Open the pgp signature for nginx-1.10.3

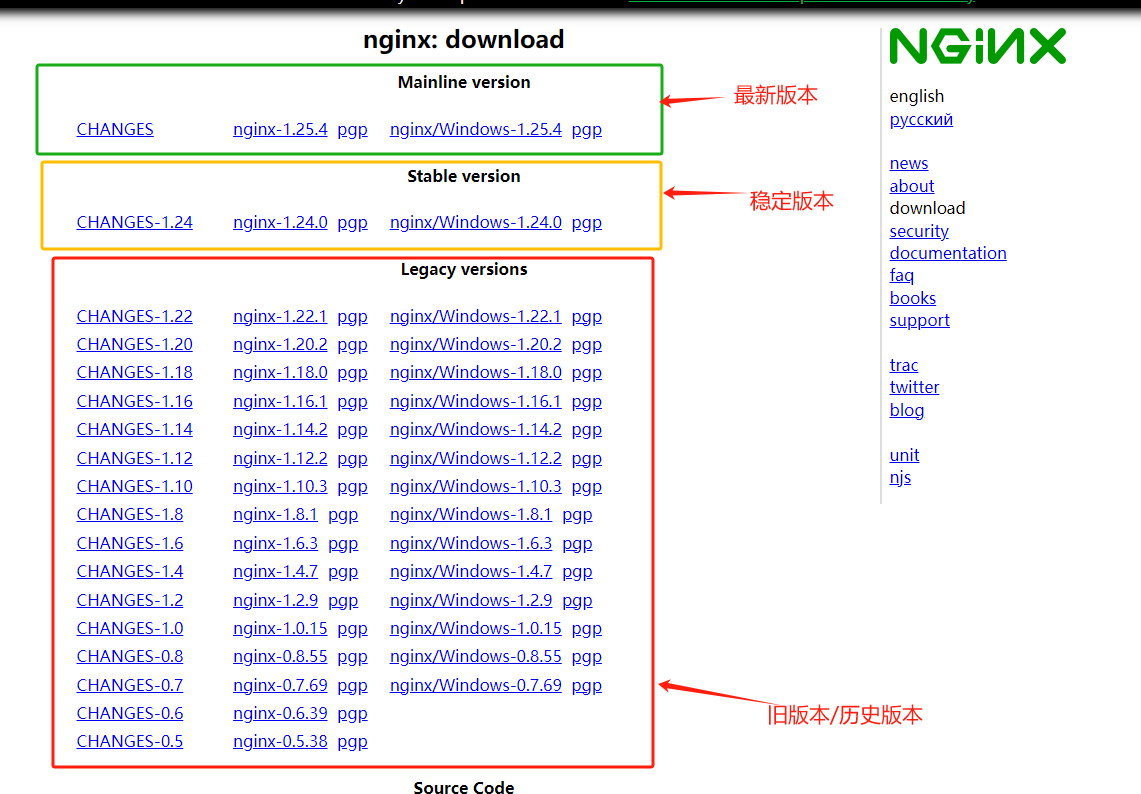[352, 486]
